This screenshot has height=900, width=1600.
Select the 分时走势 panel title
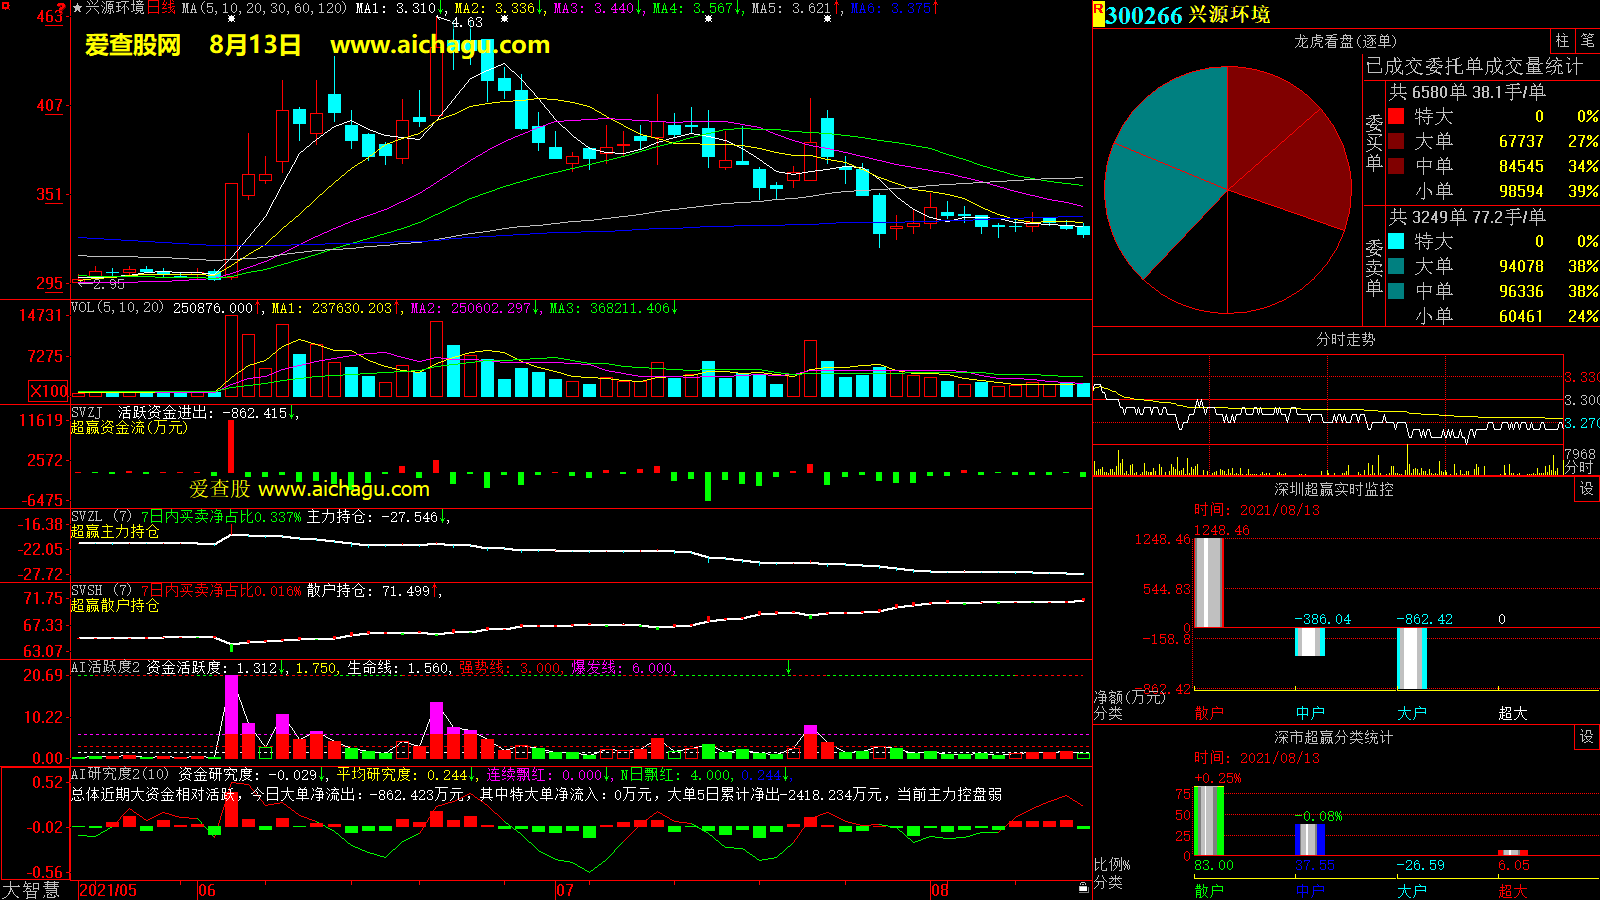[x=1345, y=340]
